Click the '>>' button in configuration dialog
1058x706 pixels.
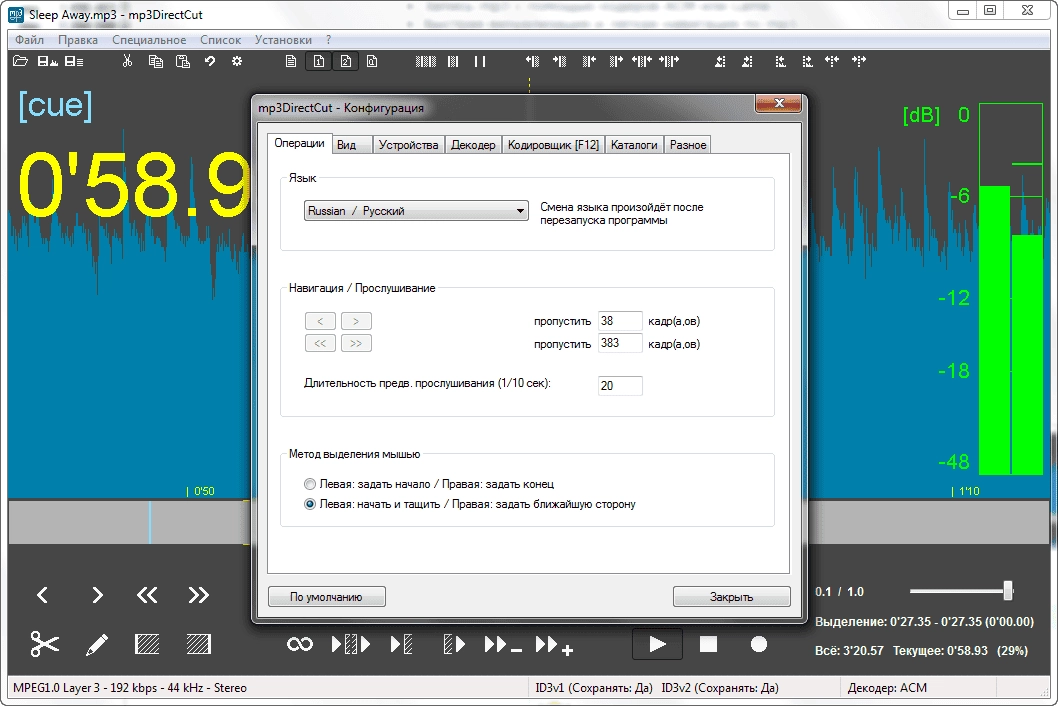coord(356,344)
